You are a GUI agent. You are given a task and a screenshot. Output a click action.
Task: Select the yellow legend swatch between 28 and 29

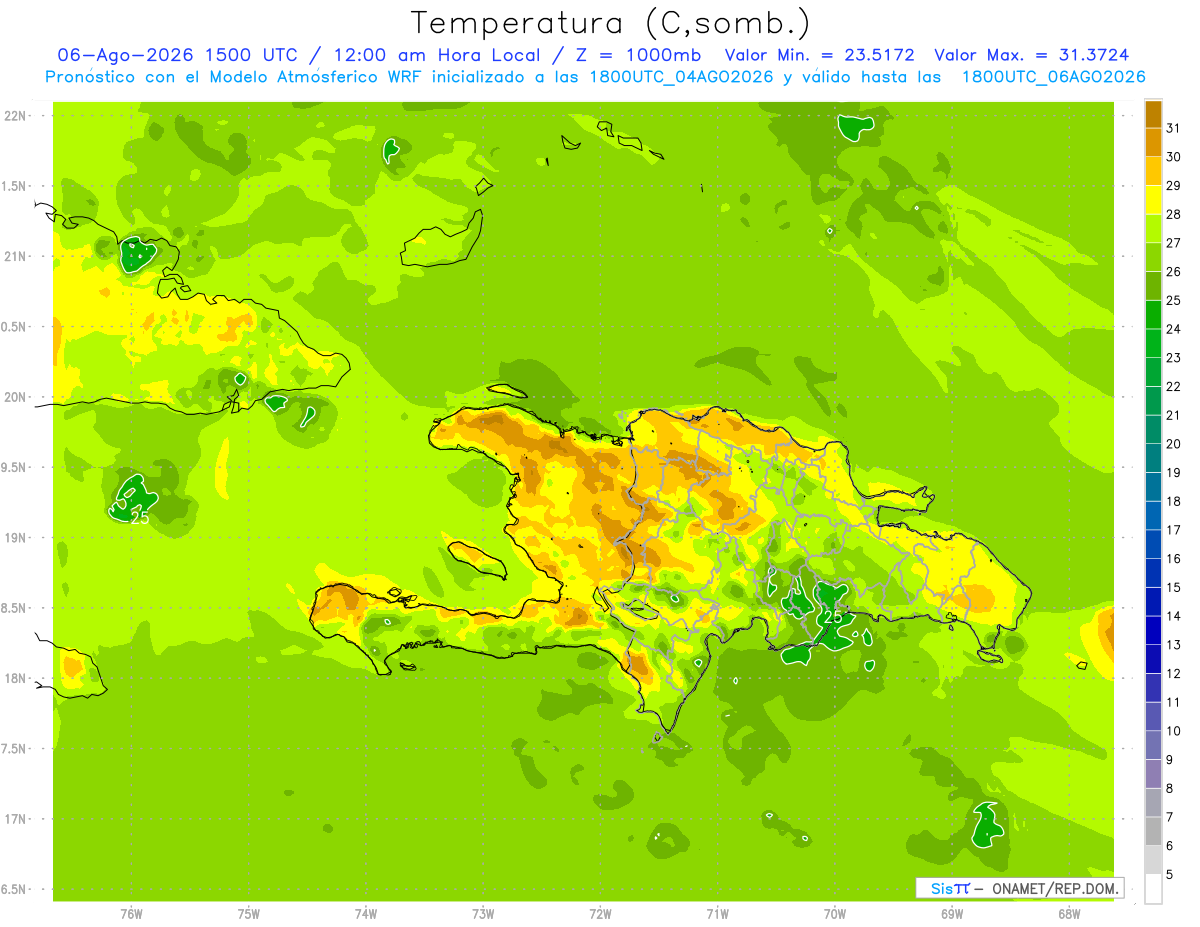point(1153,200)
